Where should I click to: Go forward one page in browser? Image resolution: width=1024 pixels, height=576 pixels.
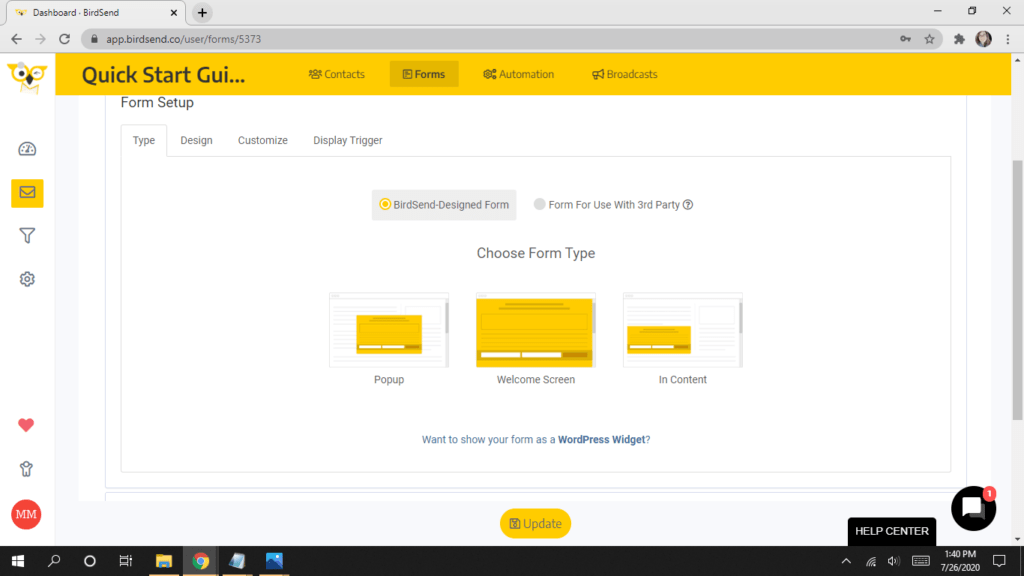click(40, 39)
